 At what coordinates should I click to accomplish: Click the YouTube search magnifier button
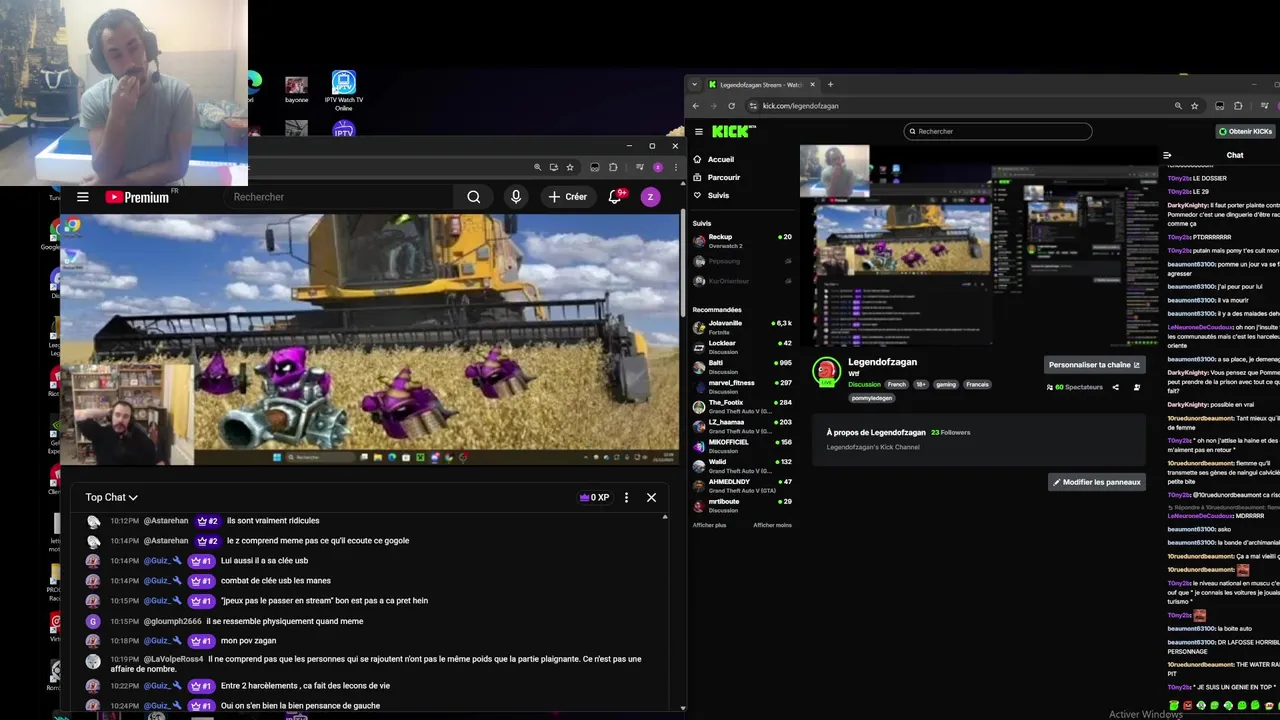point(474,197)
